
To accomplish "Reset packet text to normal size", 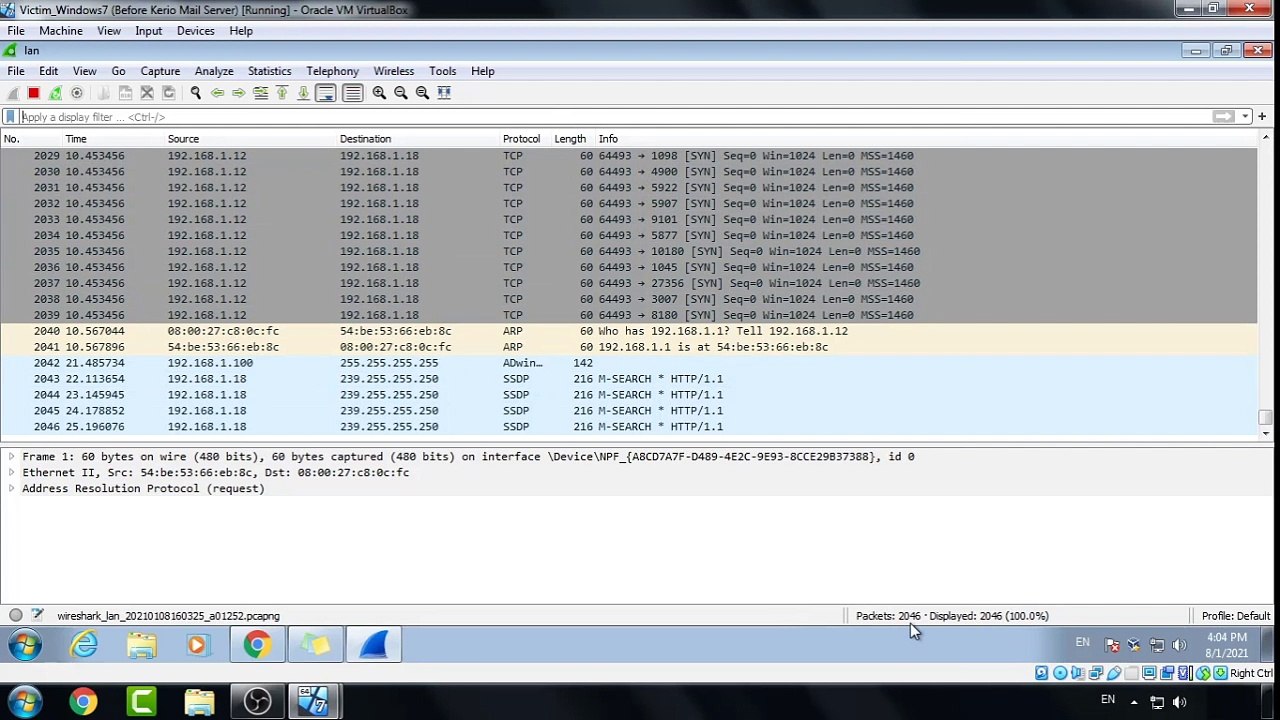I will pyautogui.click(x=422, y=93).
